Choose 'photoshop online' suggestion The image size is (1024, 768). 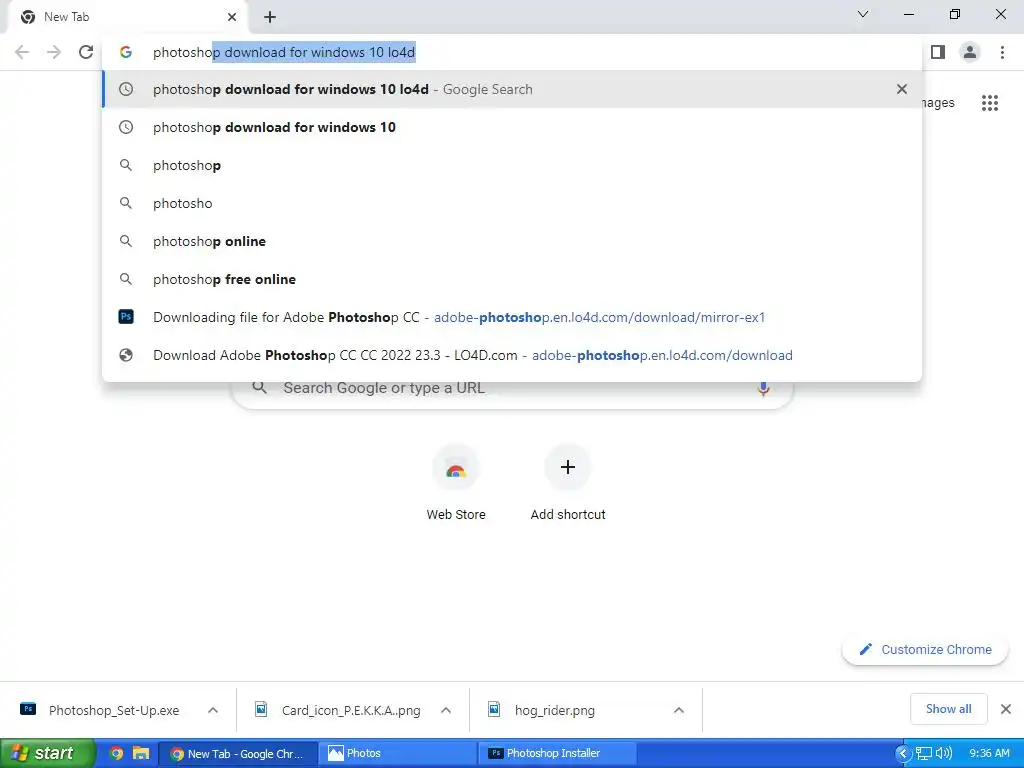coord(512,241)
